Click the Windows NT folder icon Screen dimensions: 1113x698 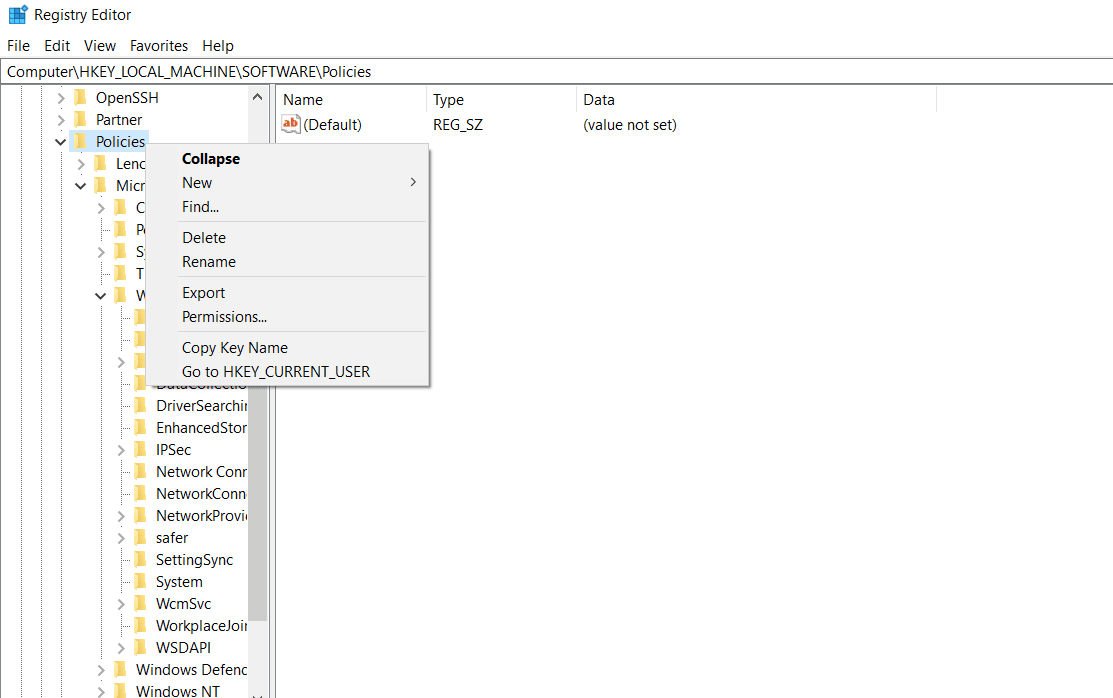click(120, 691)
